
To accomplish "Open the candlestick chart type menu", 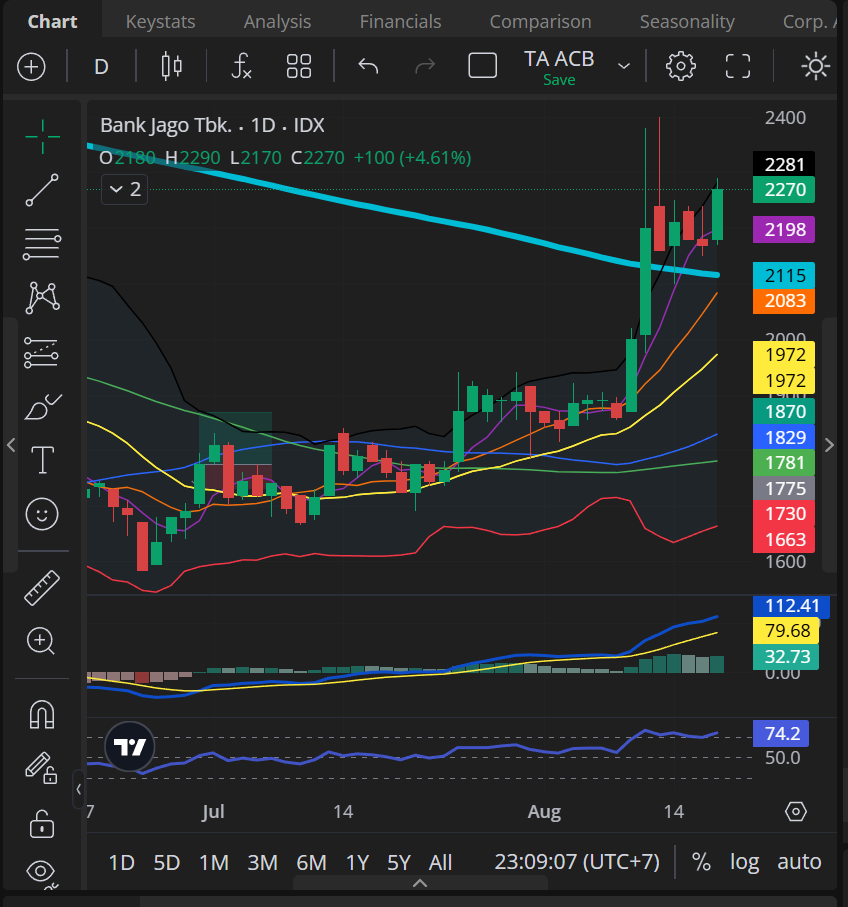I will [x=172, y=66].
